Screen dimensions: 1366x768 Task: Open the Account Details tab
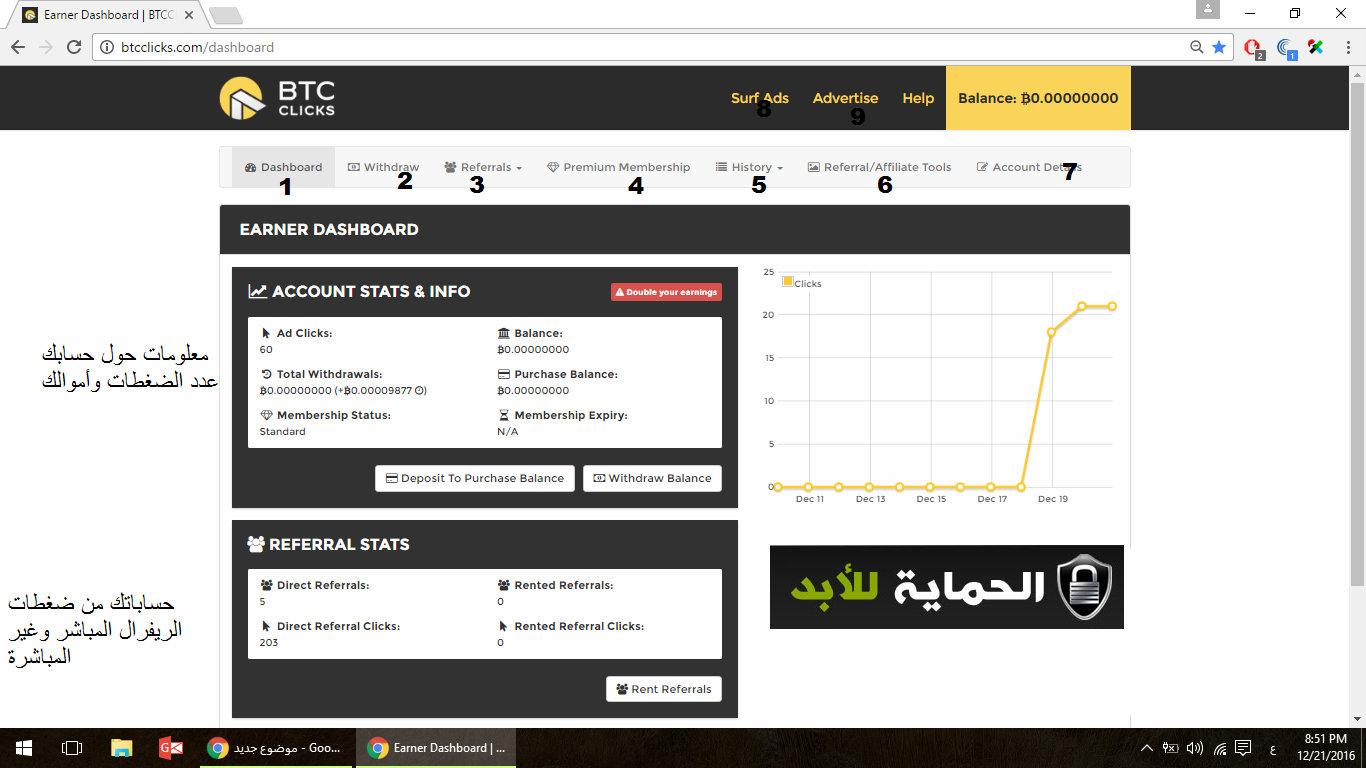pyautogui.click(x=1029, y=167)
